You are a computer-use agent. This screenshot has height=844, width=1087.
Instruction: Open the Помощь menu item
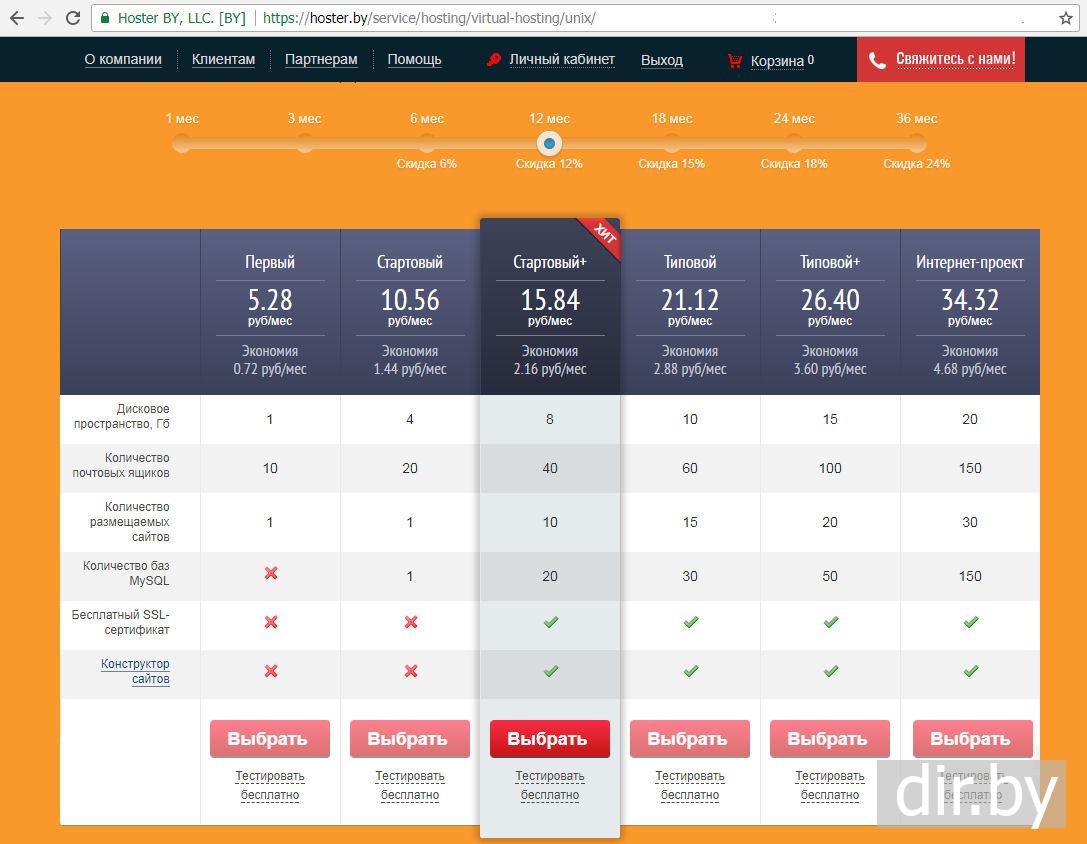point(414,60)
